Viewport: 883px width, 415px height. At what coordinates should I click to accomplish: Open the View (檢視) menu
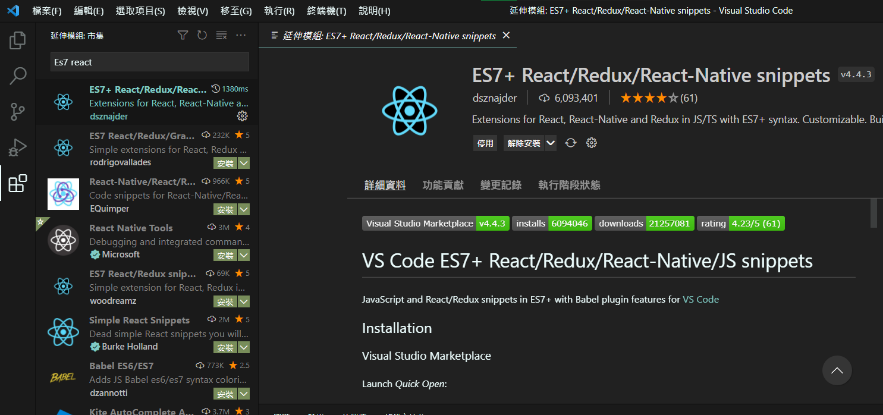coord(193,11)
